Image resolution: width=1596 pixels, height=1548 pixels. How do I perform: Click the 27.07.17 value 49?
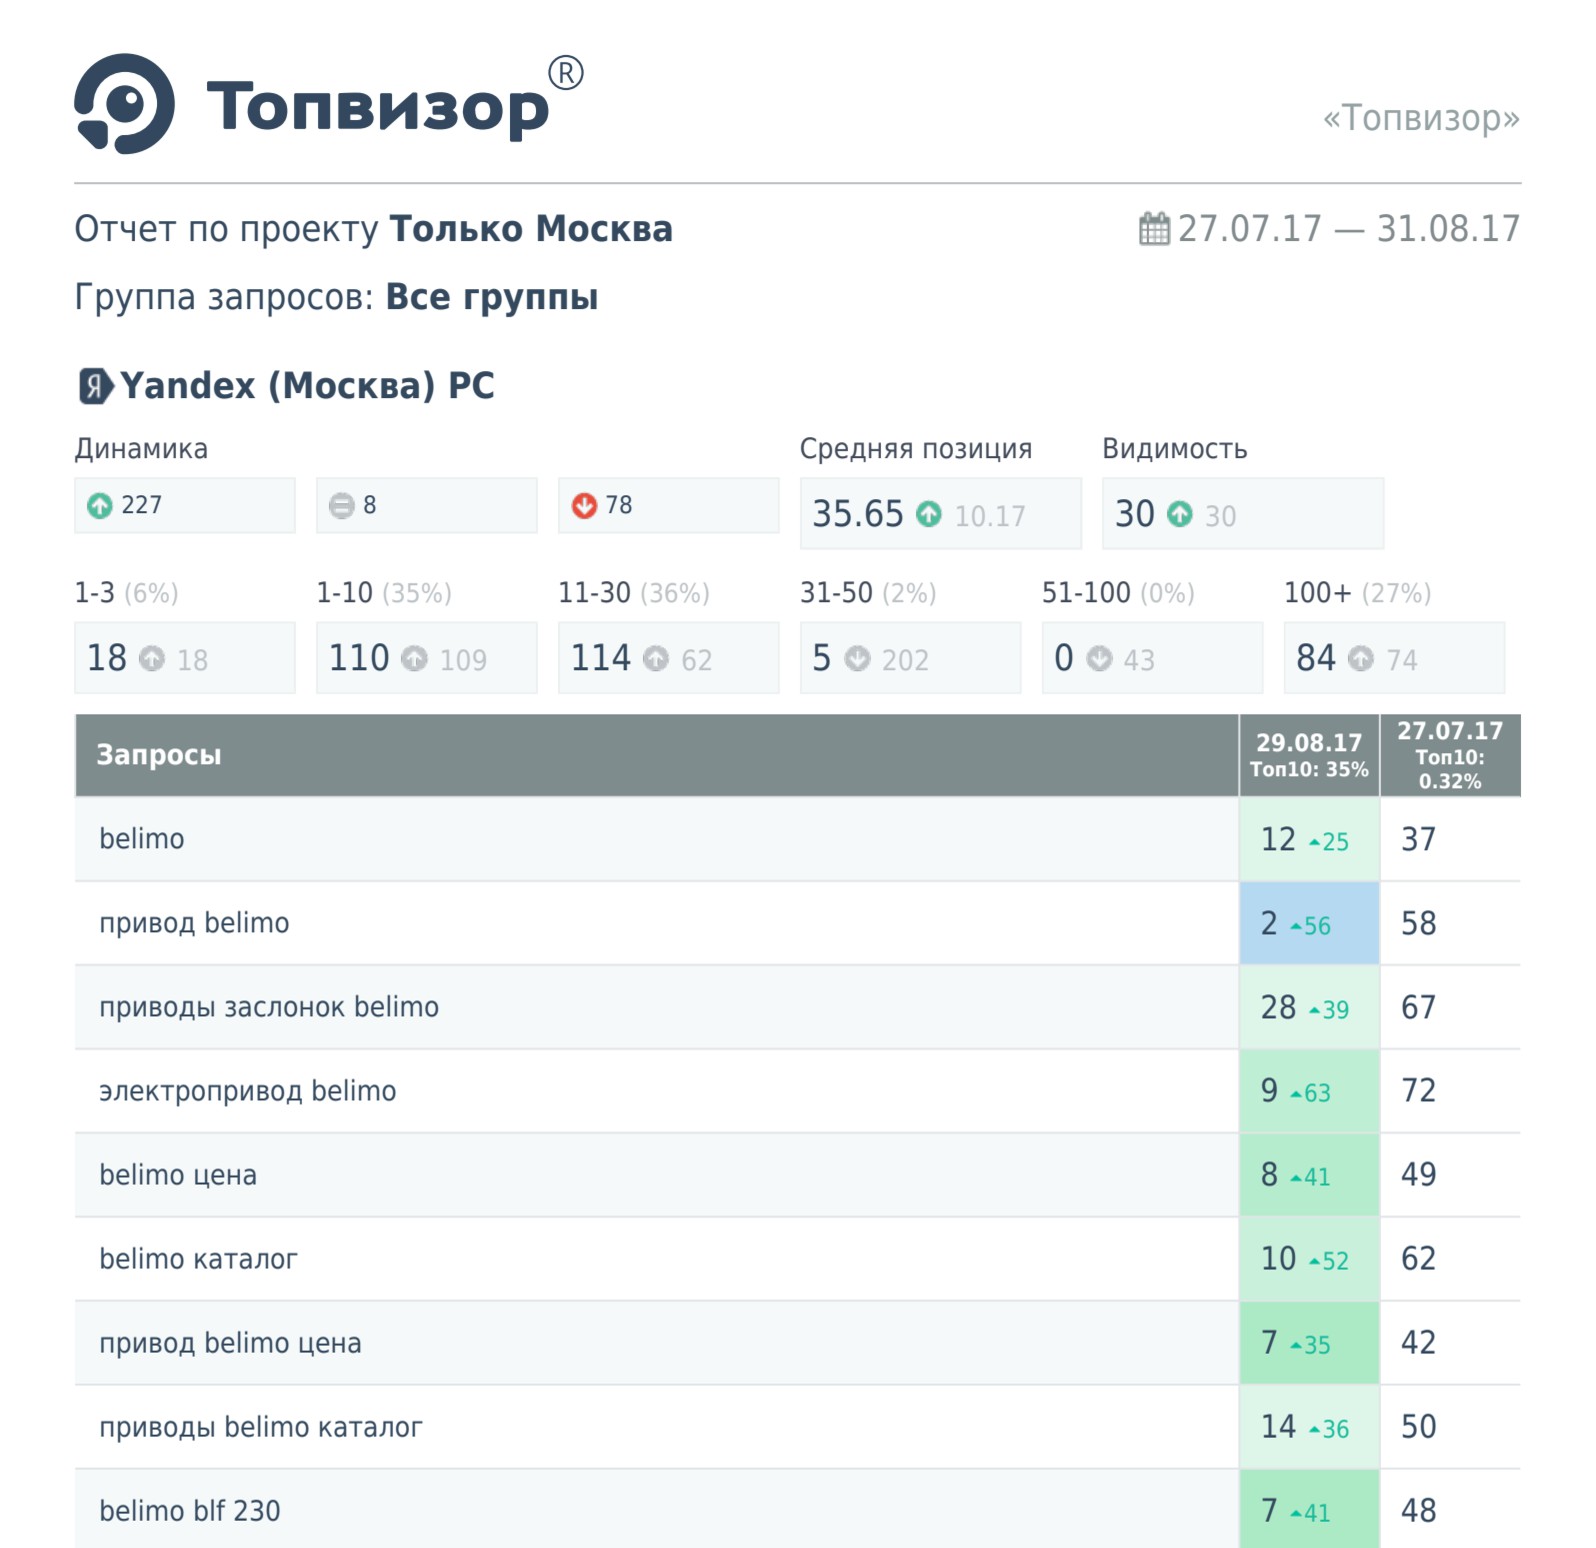click(x=1419, y=1175)
